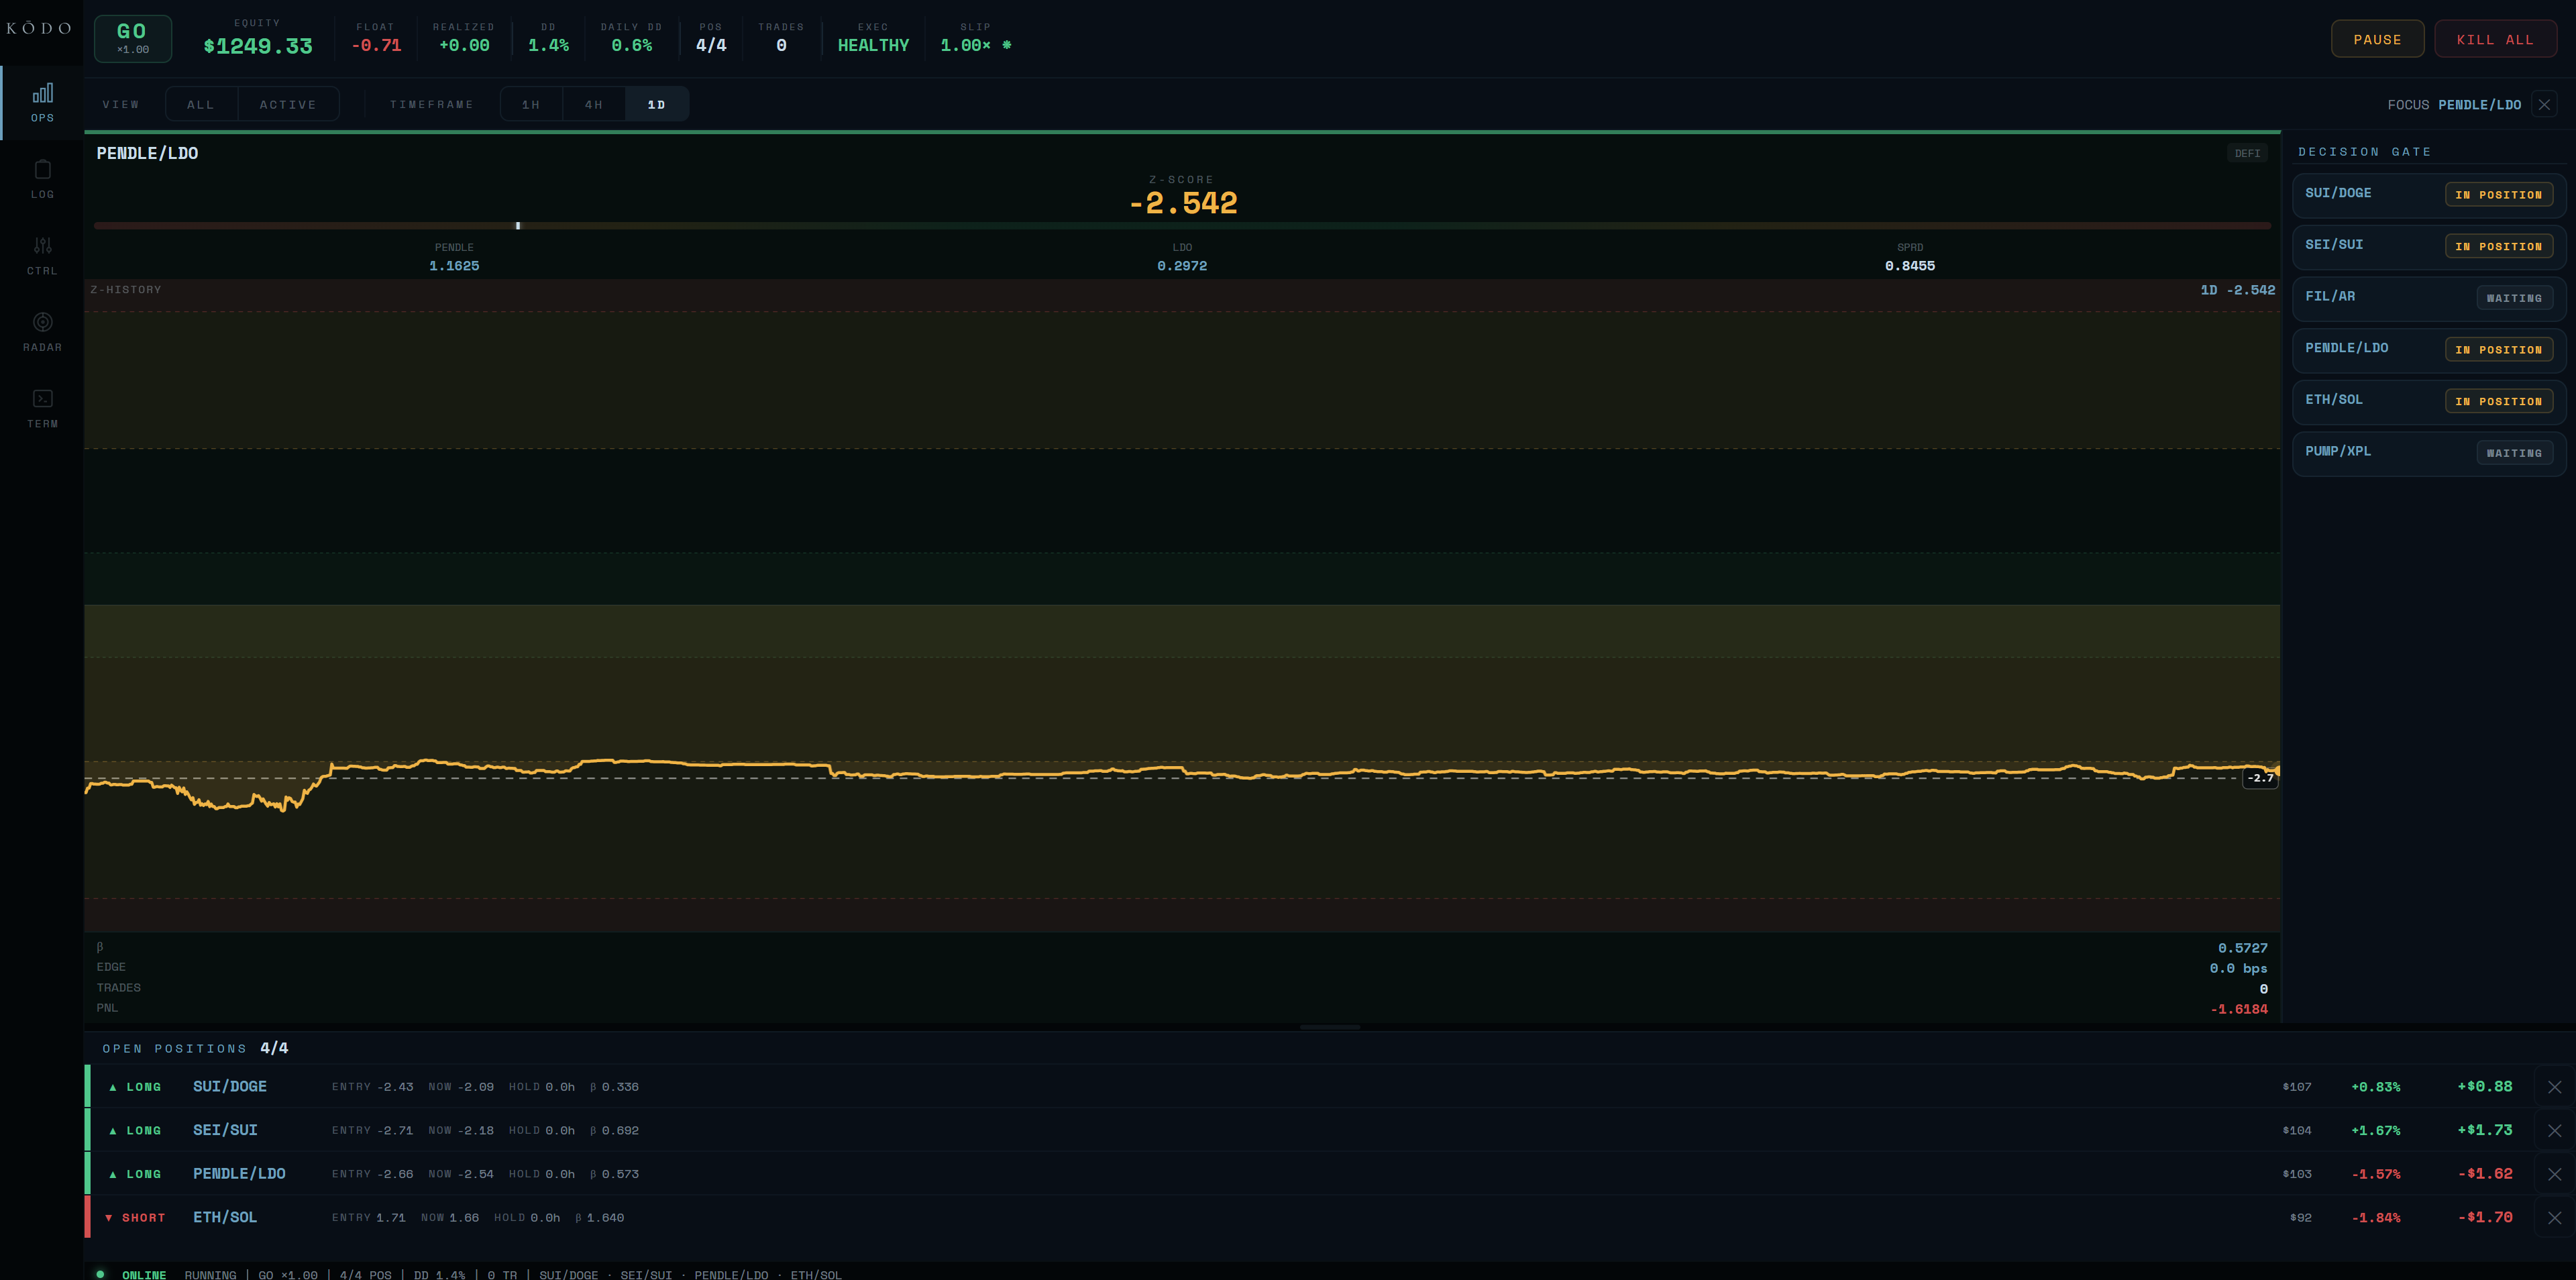The image size is (2576, 1280).
Task: Open the TERM terminal sidebar icon
Action: pos(42,408)
